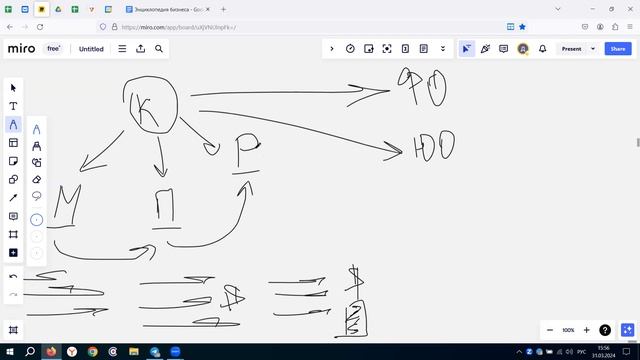Screen dimensions: 640x360
Task: Switch to the active yellow pinned tab
Action: point(41,9)
